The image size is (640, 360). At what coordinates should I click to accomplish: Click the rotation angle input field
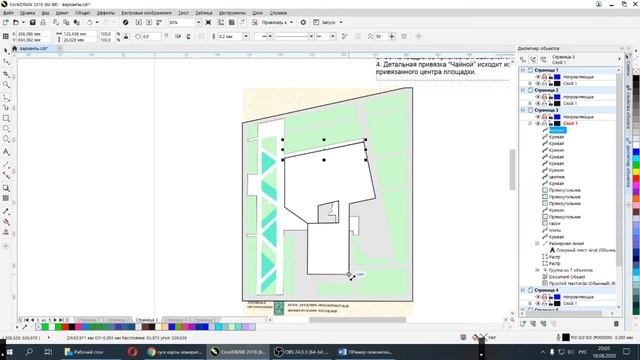tap(152, 36)
